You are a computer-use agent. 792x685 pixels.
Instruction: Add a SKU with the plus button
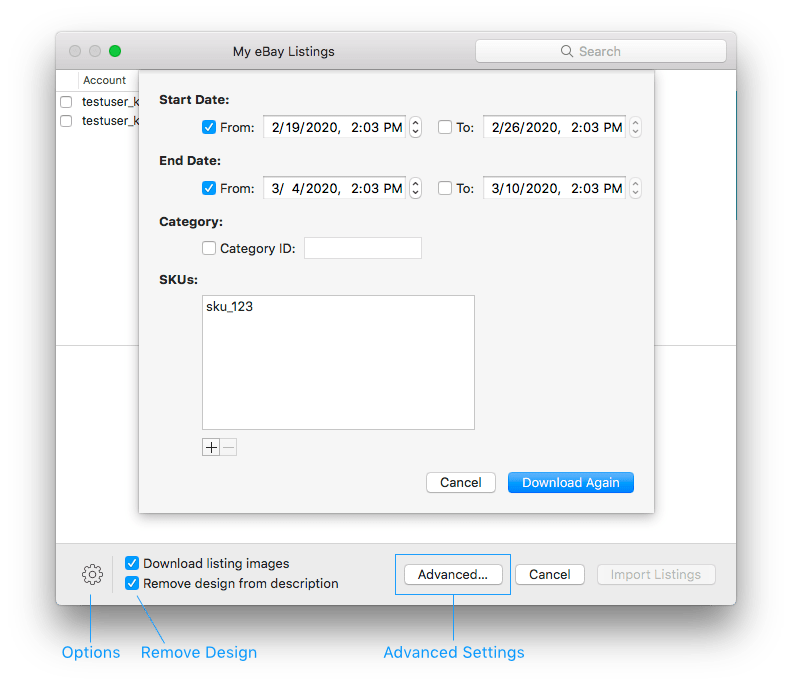coord(211,447)
